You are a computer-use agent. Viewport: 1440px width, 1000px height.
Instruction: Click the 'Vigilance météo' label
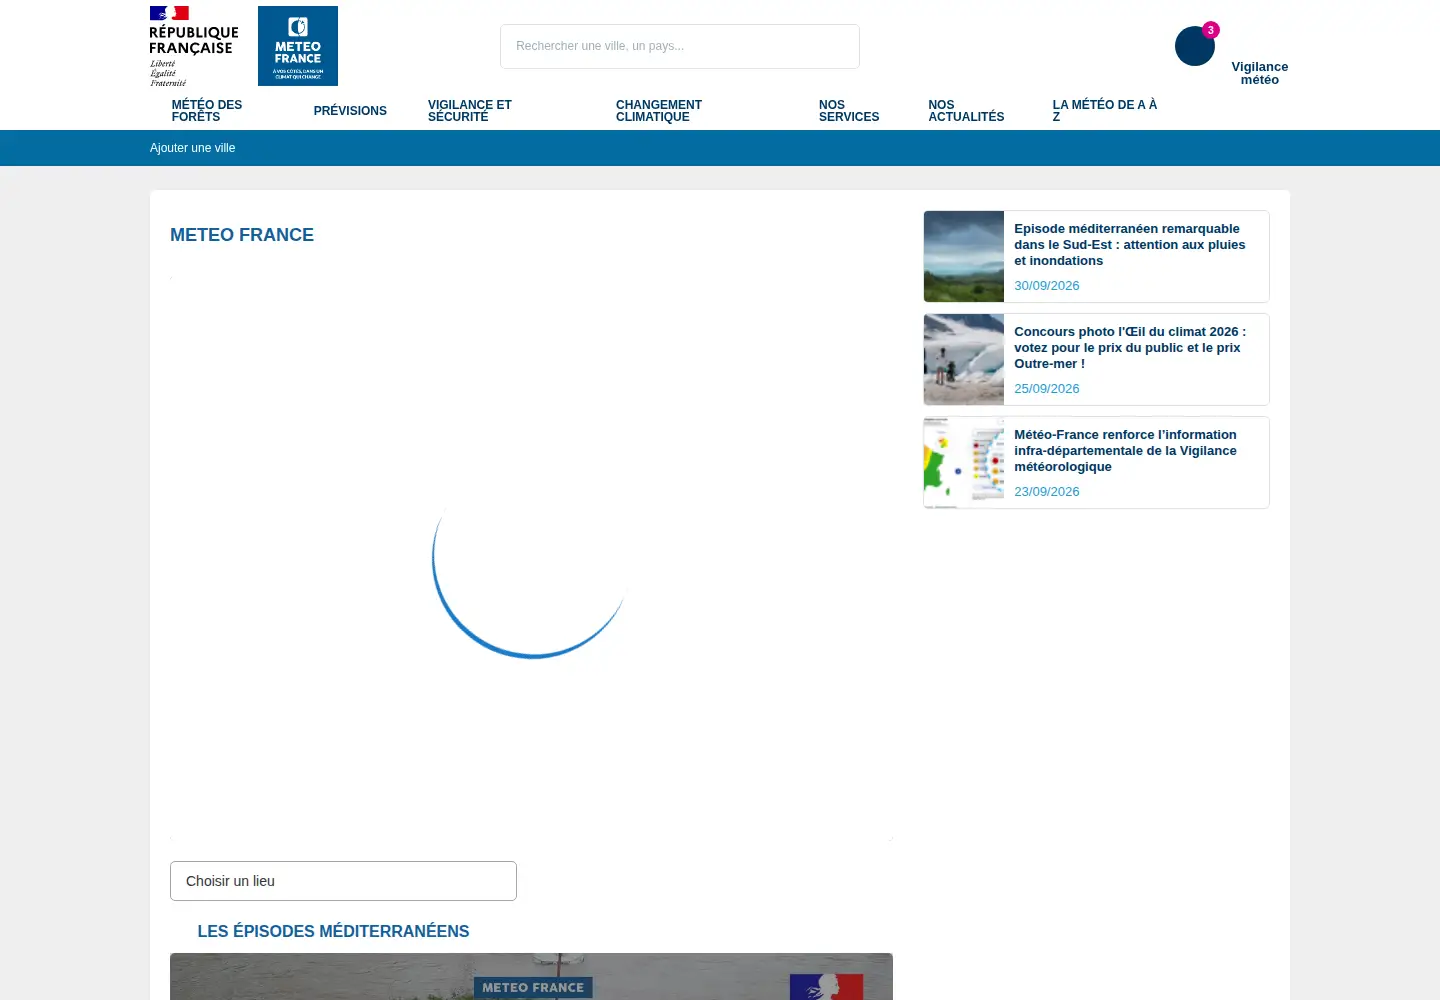(1260, 73)
